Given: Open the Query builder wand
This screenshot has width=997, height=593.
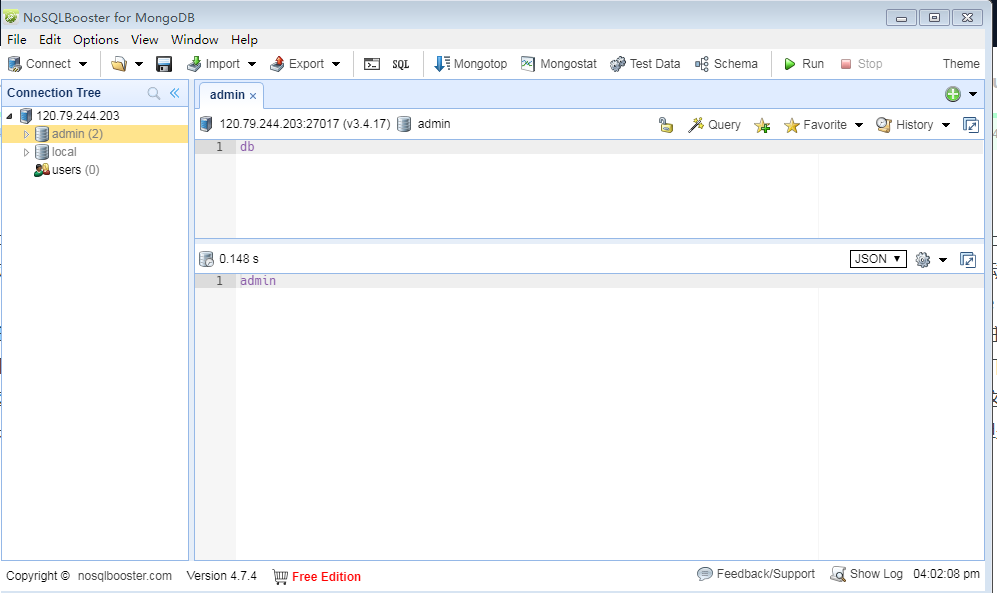Looking at the screenshot, I should (714, 125).
